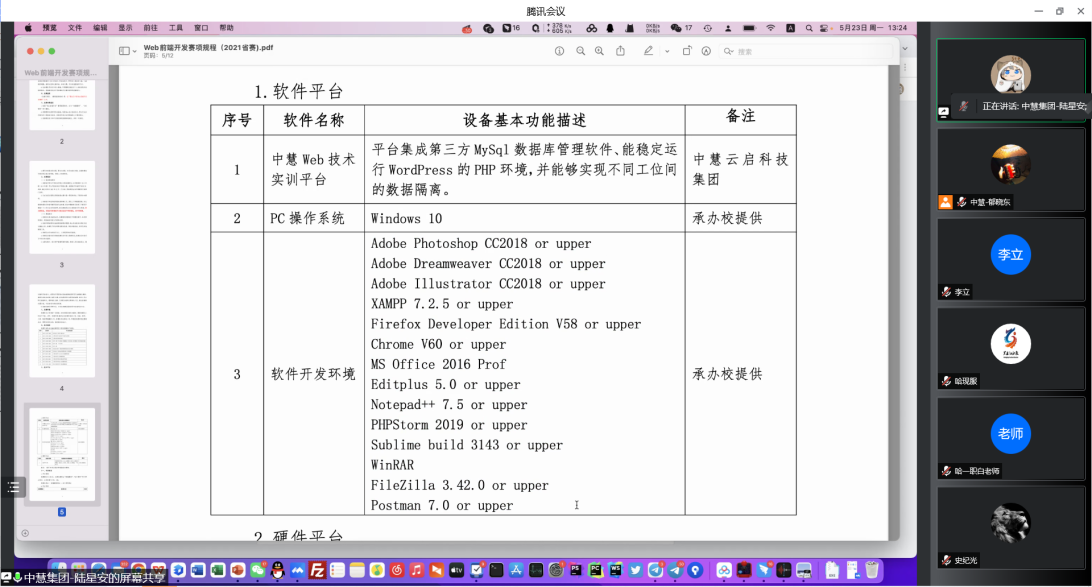Open the App Store in Dock
Viewport: 1092px width, 587px height.
coord(516,570)
